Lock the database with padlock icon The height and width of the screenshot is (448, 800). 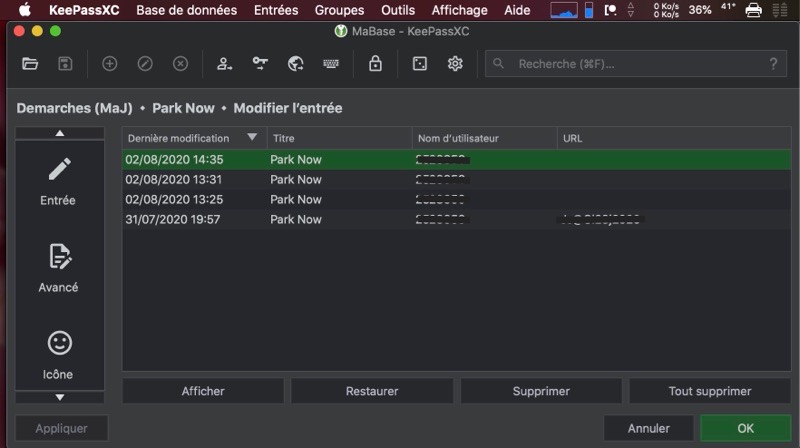coord(375,64)
